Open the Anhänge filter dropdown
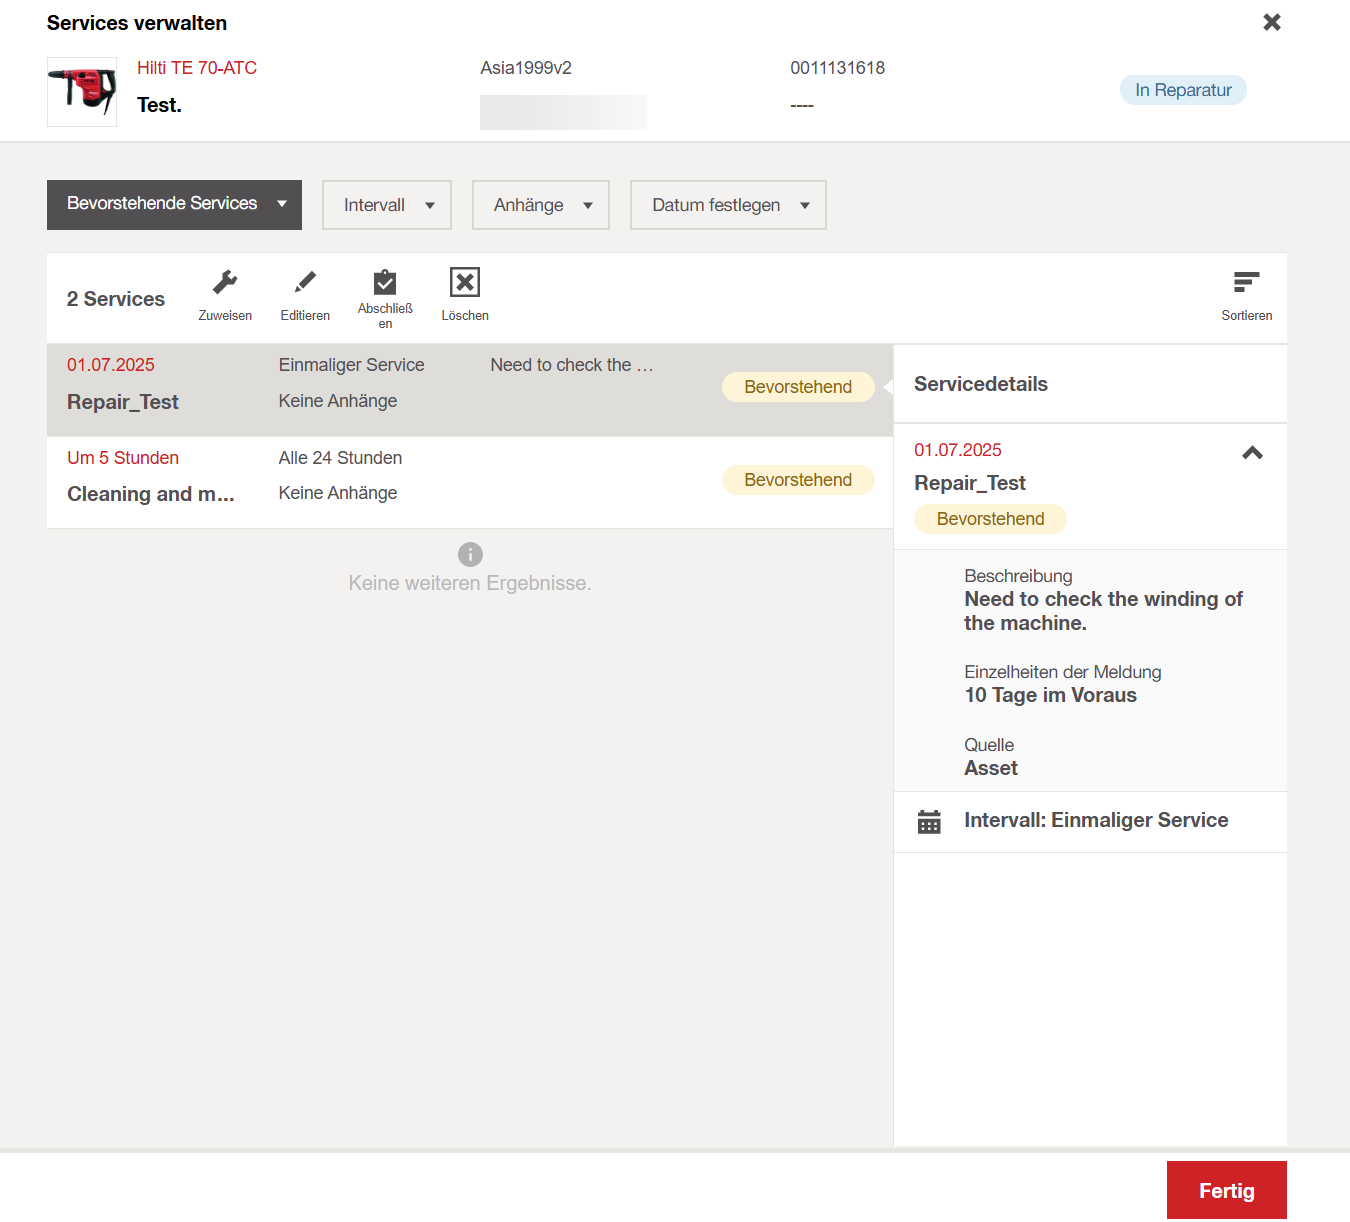 [541, 205]
